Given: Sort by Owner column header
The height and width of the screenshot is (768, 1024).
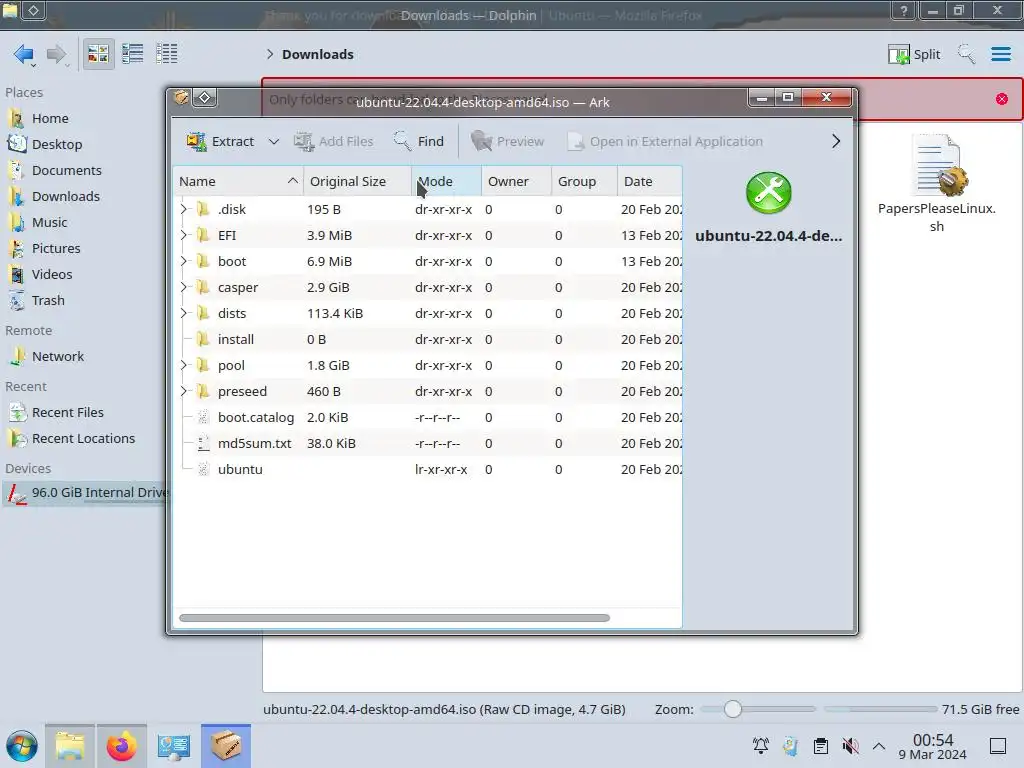Looking at the screenshot, I should click(x=516, y=182).
